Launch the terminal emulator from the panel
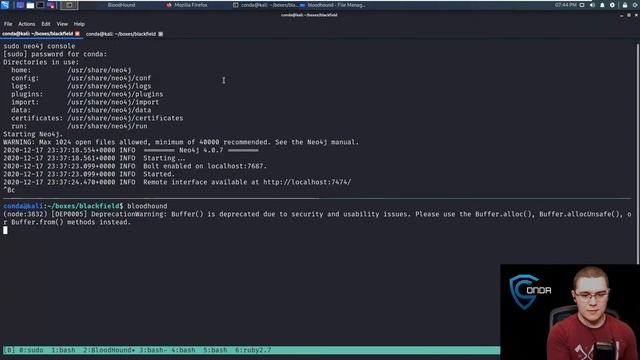The width and height of the screenshot is (640, 360). click(x=40, y=5)
